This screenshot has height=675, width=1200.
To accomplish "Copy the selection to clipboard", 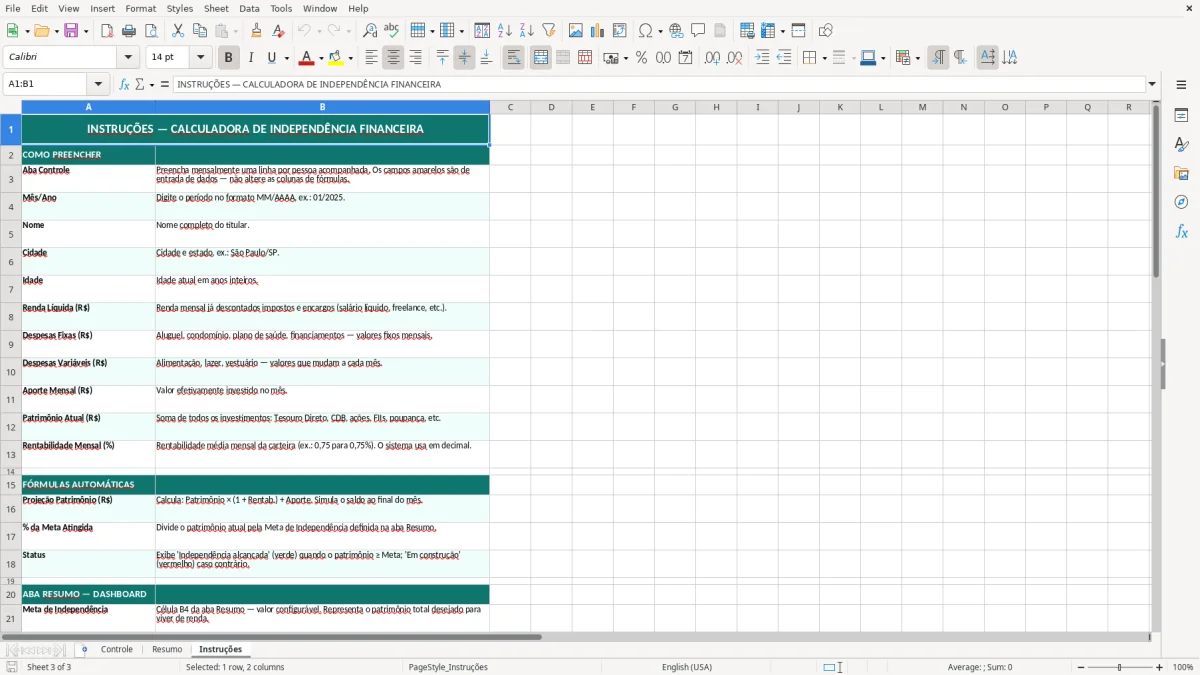I will [200, 31].
